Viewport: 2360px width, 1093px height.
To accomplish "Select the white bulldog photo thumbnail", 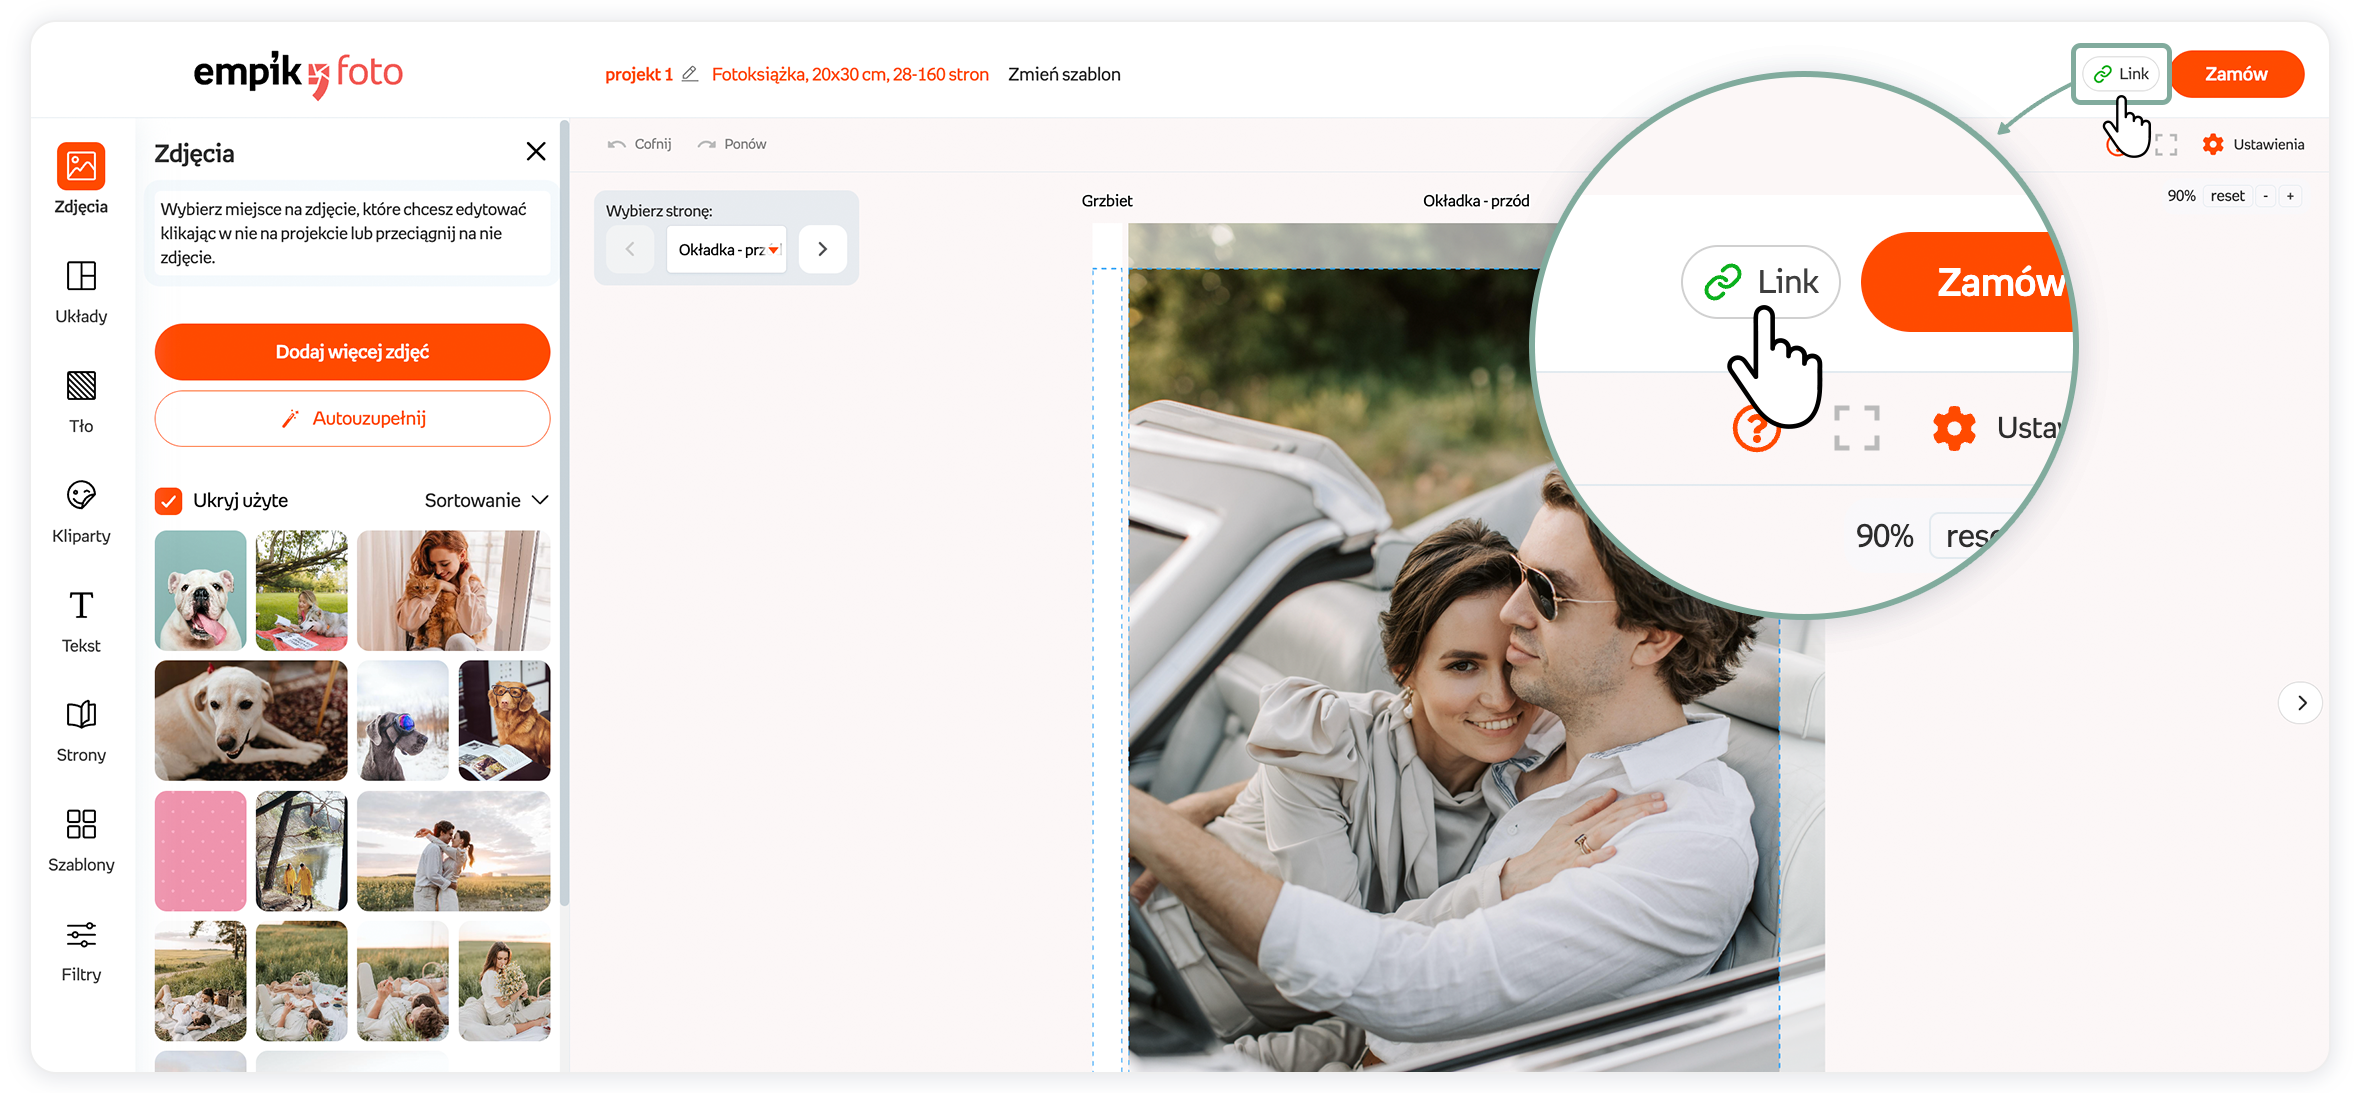I will tap(201, 590).
